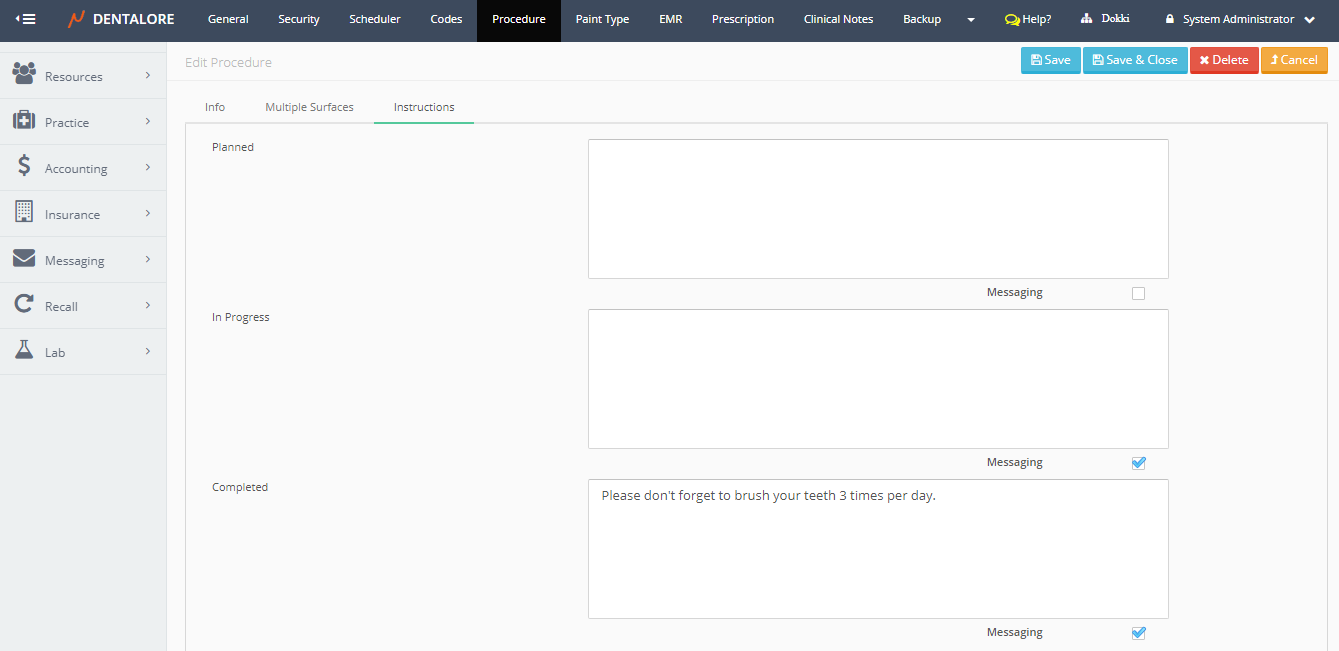Click the Recall refresh arrow icon
This screenshot has height=651, width=1339.
[24, 305]
